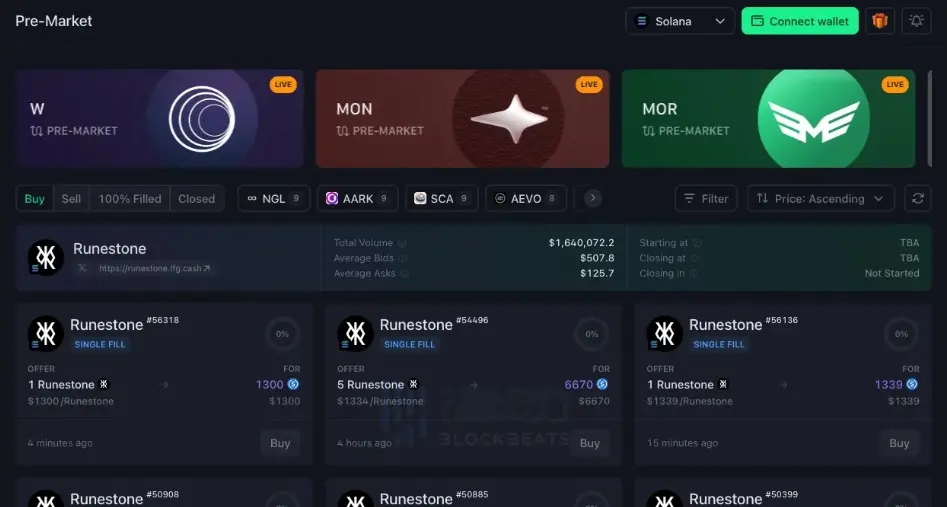The image size is (947, 507).
Task: Click info icon beside Starting at
Action: [697, 243]
